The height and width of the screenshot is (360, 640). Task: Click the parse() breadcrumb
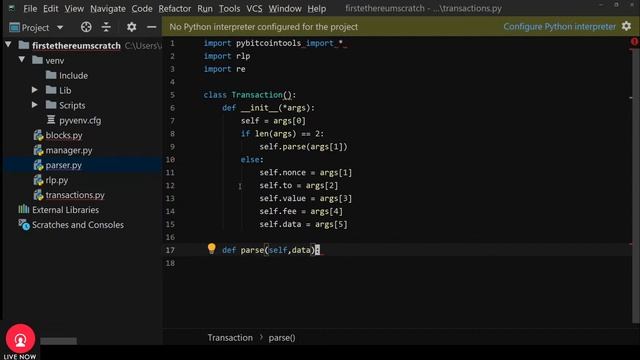point(282,338)
